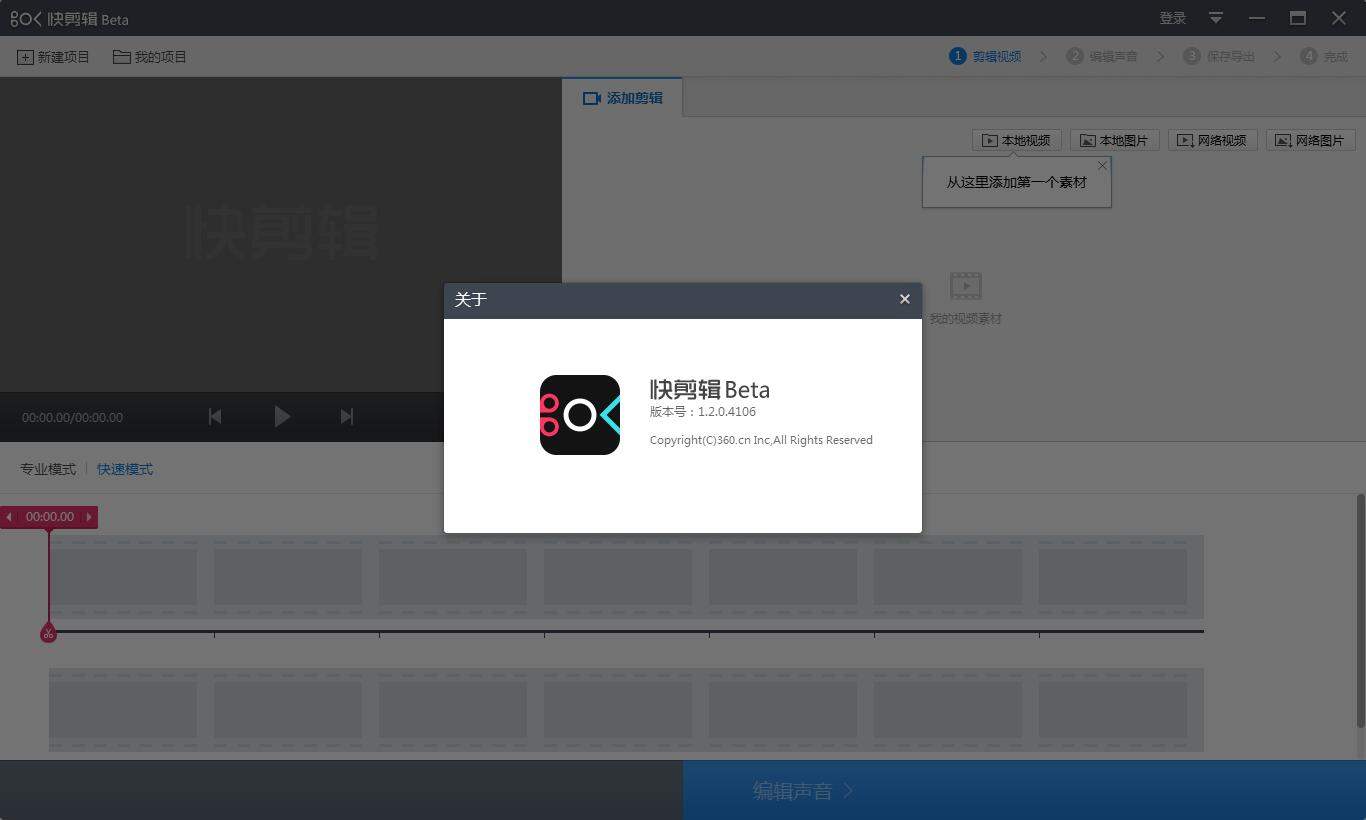The width and height of the screenshot is (1366, 820).
Task: Open 我的项目 project folder
Action: (x=150, y=57)
